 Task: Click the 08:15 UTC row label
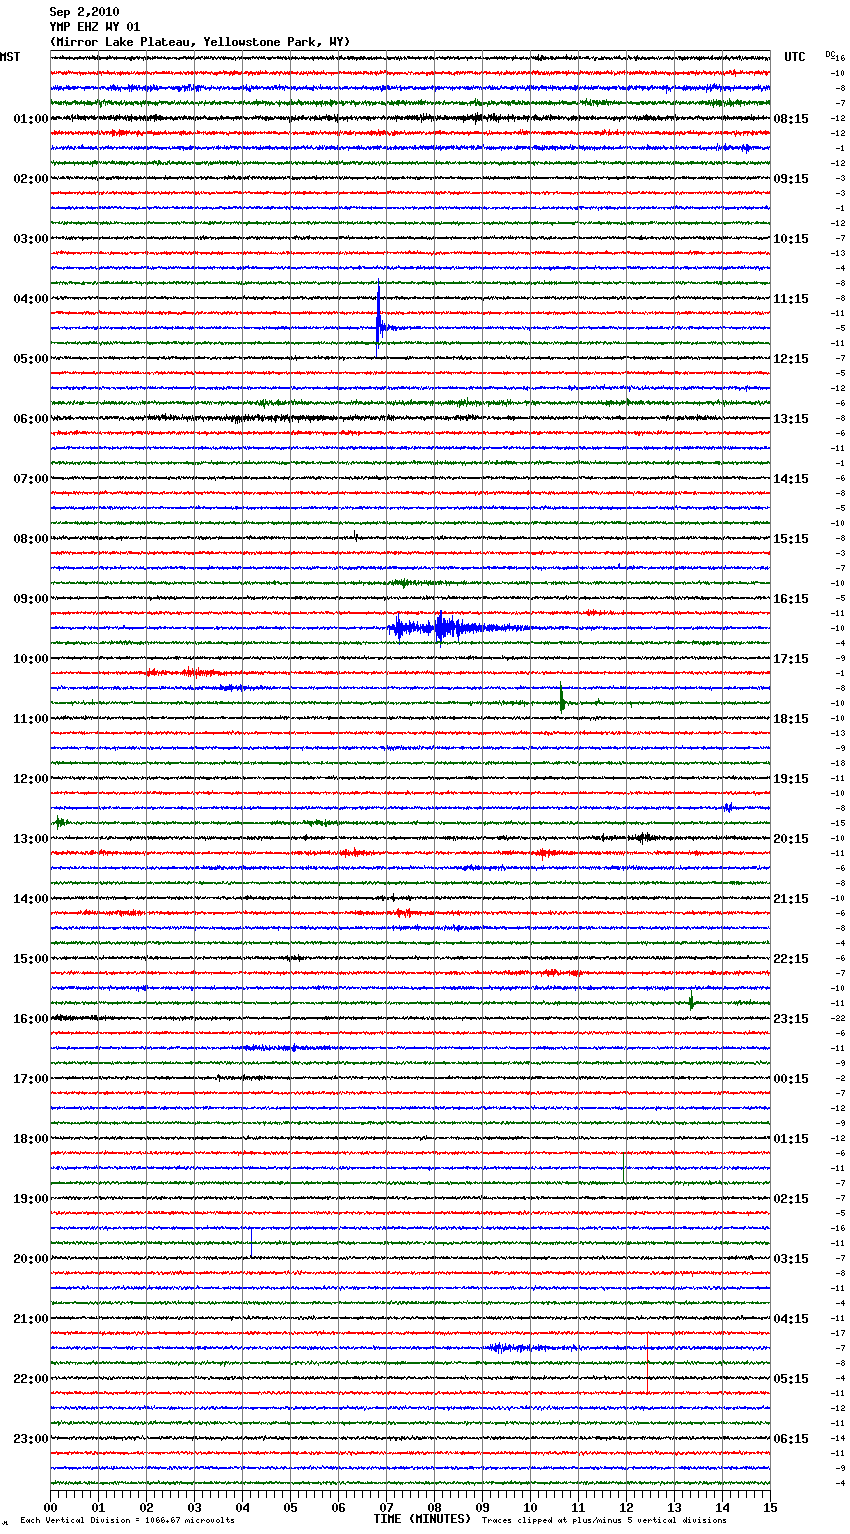(x=791, y=119)
